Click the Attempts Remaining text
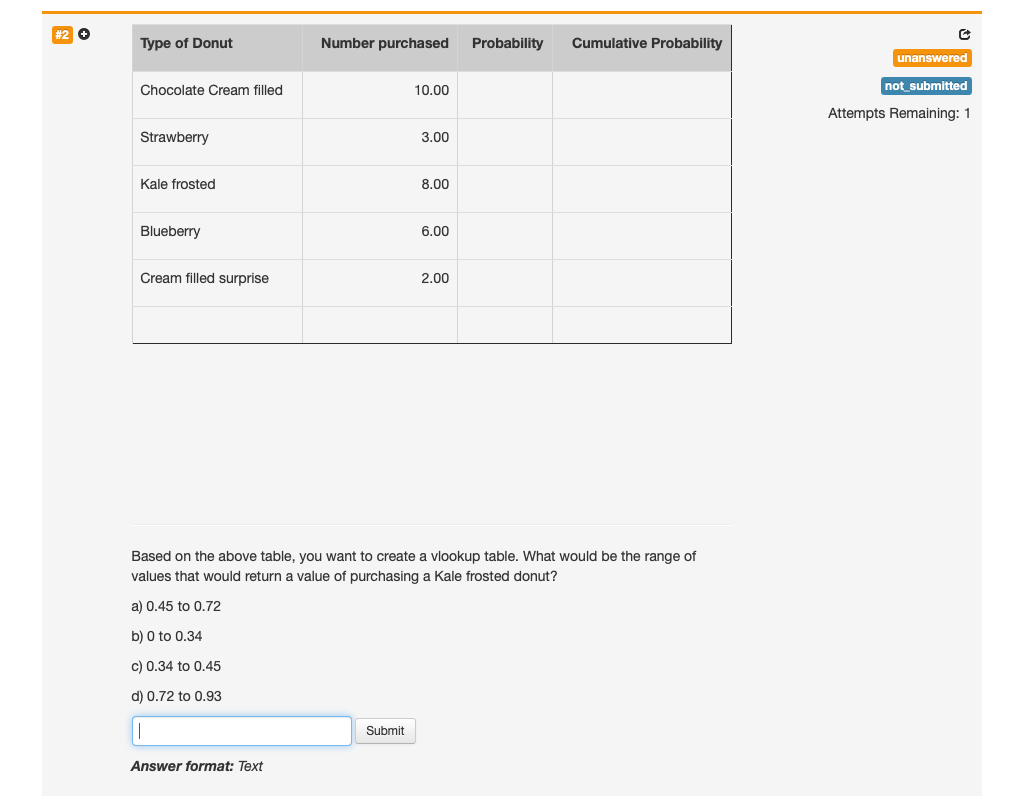The image size is (1016, 811). coord(898,113)
